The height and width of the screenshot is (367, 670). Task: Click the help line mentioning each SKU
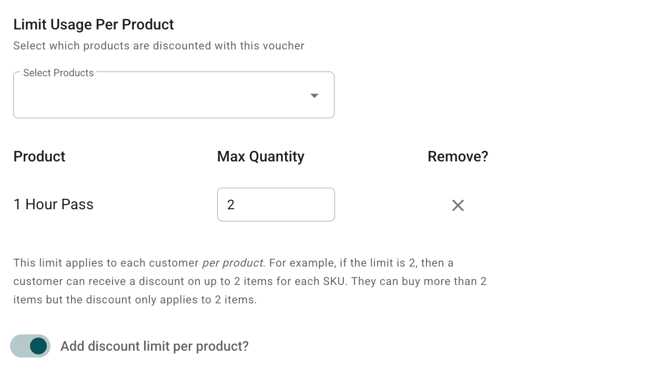point(250,281)
